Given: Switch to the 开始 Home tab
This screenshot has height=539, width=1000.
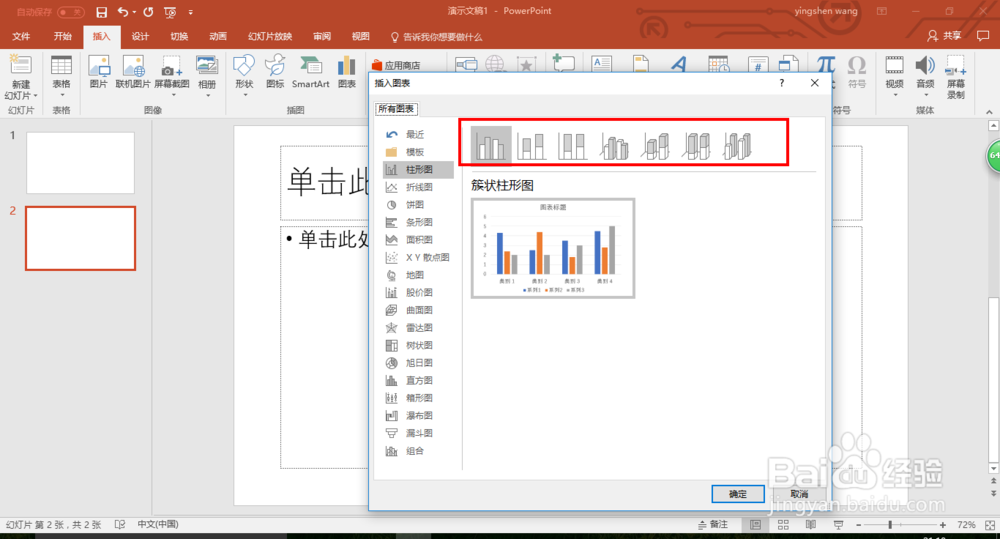Looking at the screenshot, I should pos(62,36).
